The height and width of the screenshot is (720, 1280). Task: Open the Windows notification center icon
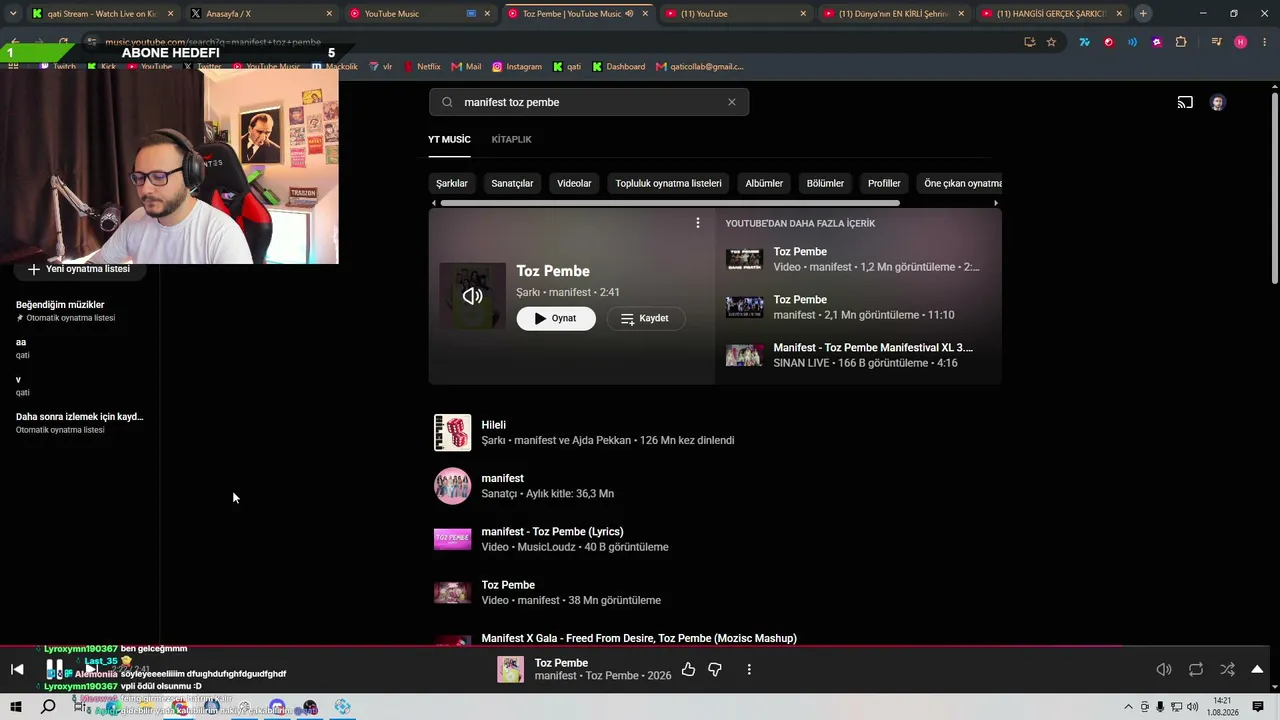coord(1258,707)
